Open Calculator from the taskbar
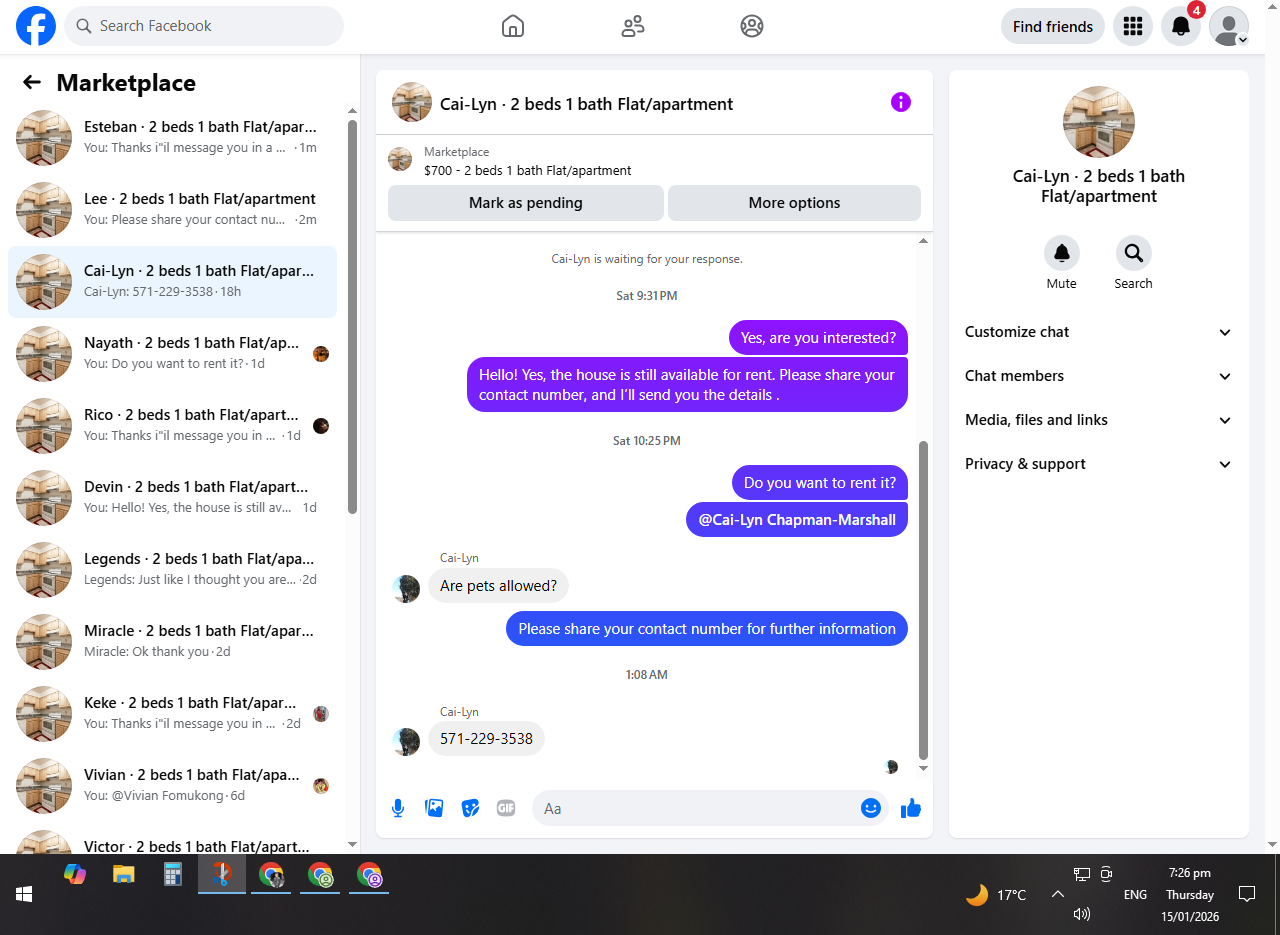The height and width of the screenshot is (935, 1280). click(x=173, y=874)
